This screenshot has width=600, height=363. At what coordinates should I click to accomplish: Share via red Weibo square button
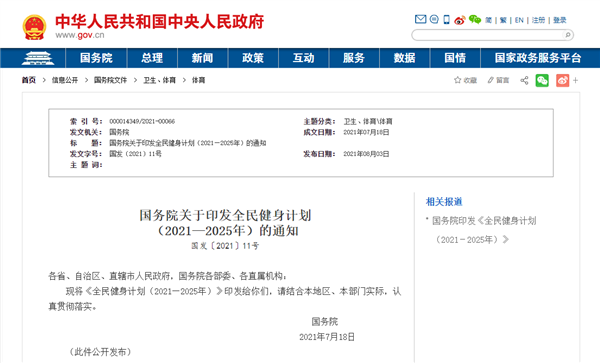(x=562, y=80)
